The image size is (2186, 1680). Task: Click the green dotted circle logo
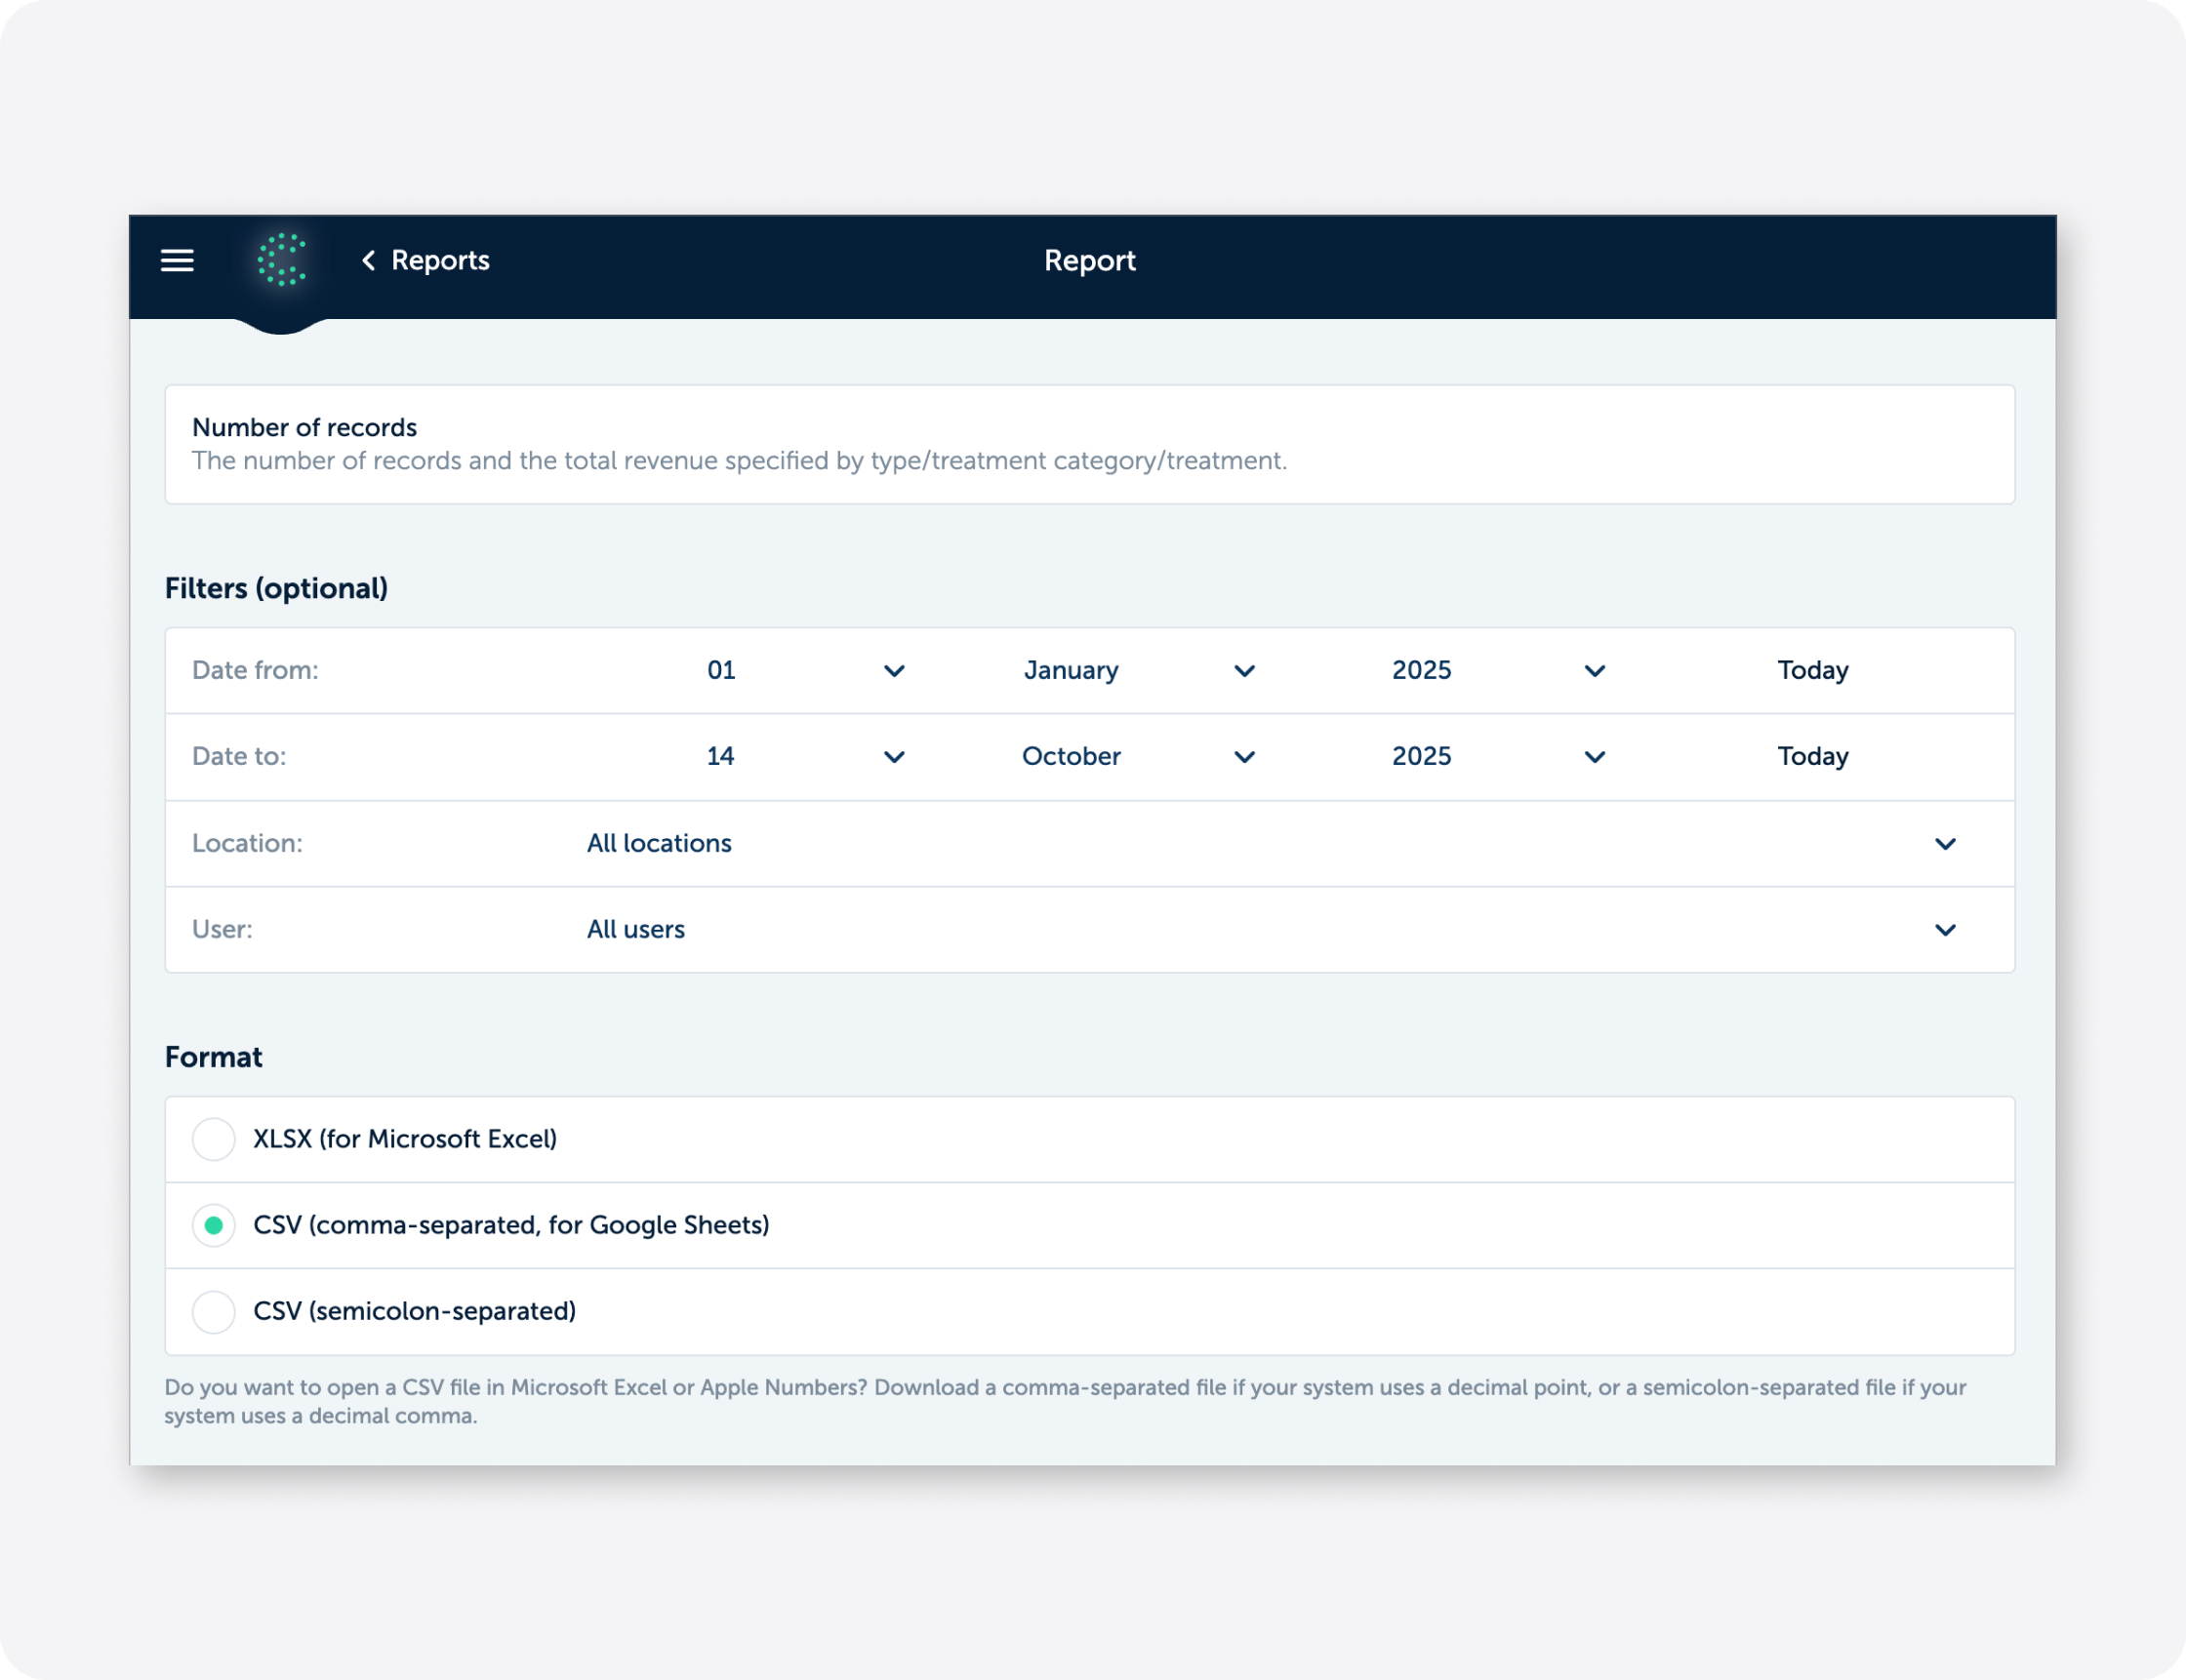pos(281,261)
